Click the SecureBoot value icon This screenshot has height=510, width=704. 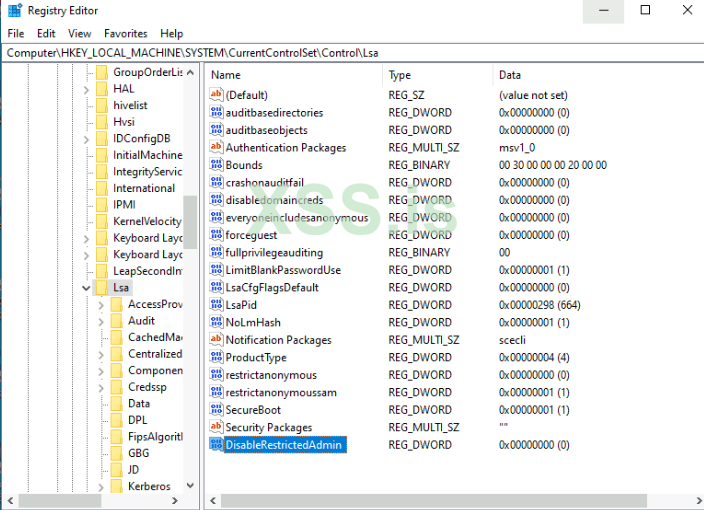click(216, 409)
